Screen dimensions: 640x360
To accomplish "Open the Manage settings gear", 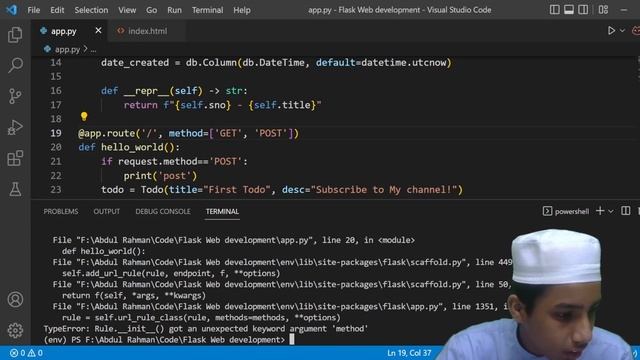I will tap(15, 330).
